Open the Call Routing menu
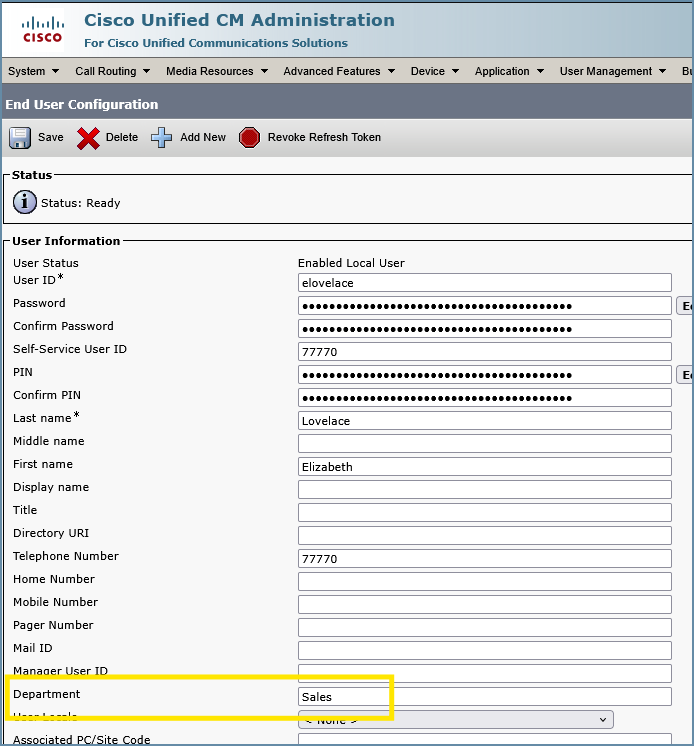Viewport: 694px width, 746px height. tap(112, 71)
